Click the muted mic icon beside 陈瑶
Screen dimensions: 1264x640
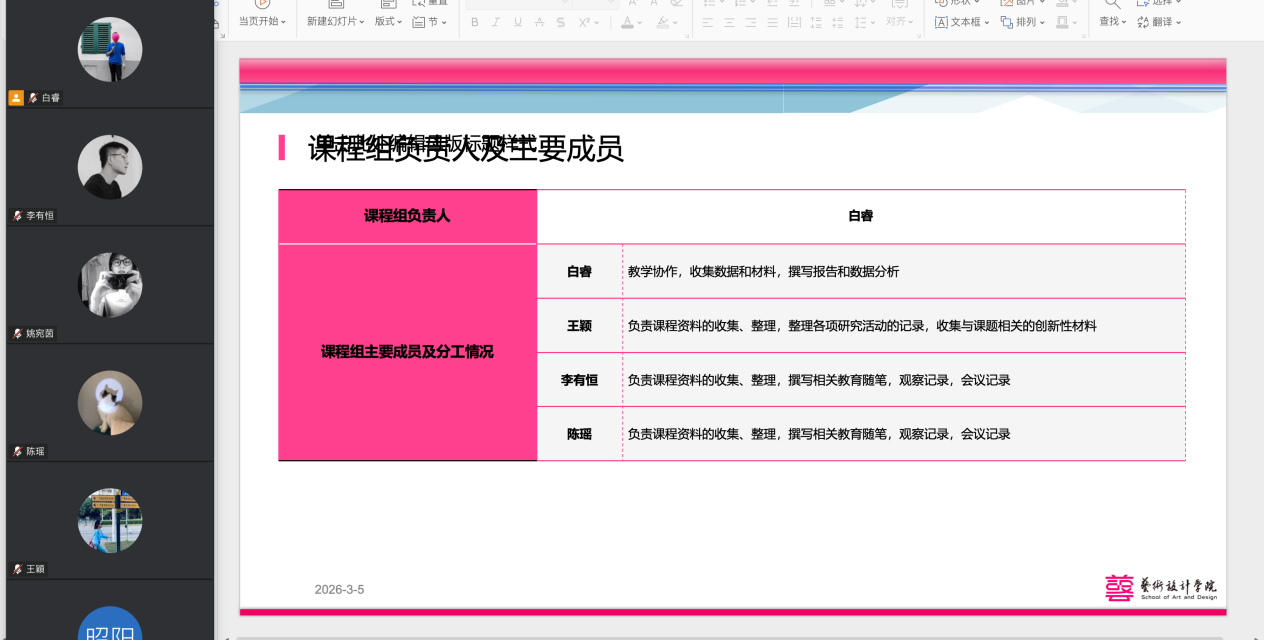[18, 451]
